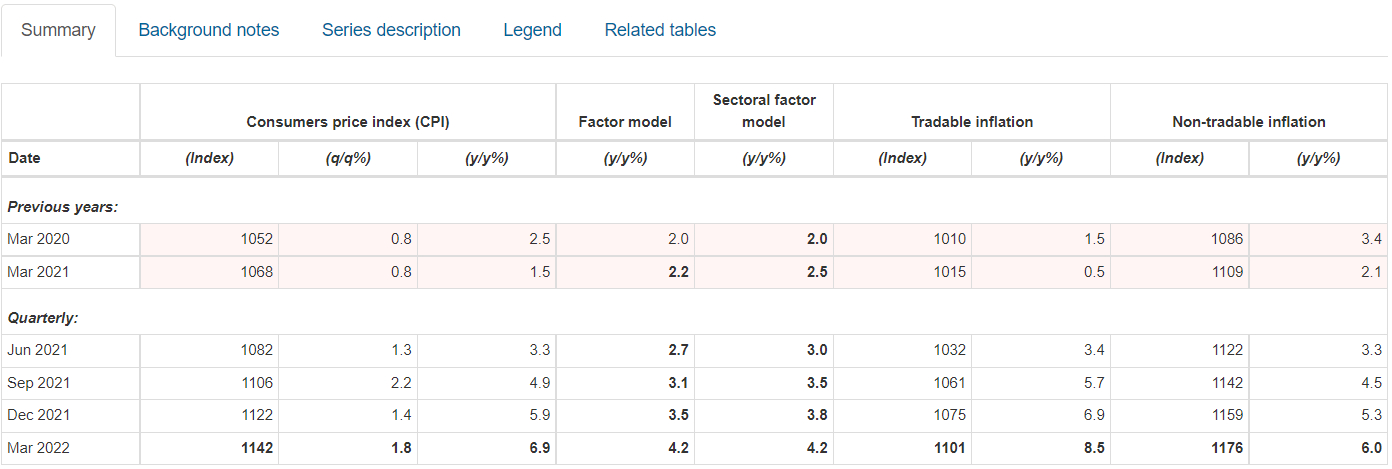The image size is (1392, 469).
Task: Select the Dec 2021 row label
Action: click(38, 415)
